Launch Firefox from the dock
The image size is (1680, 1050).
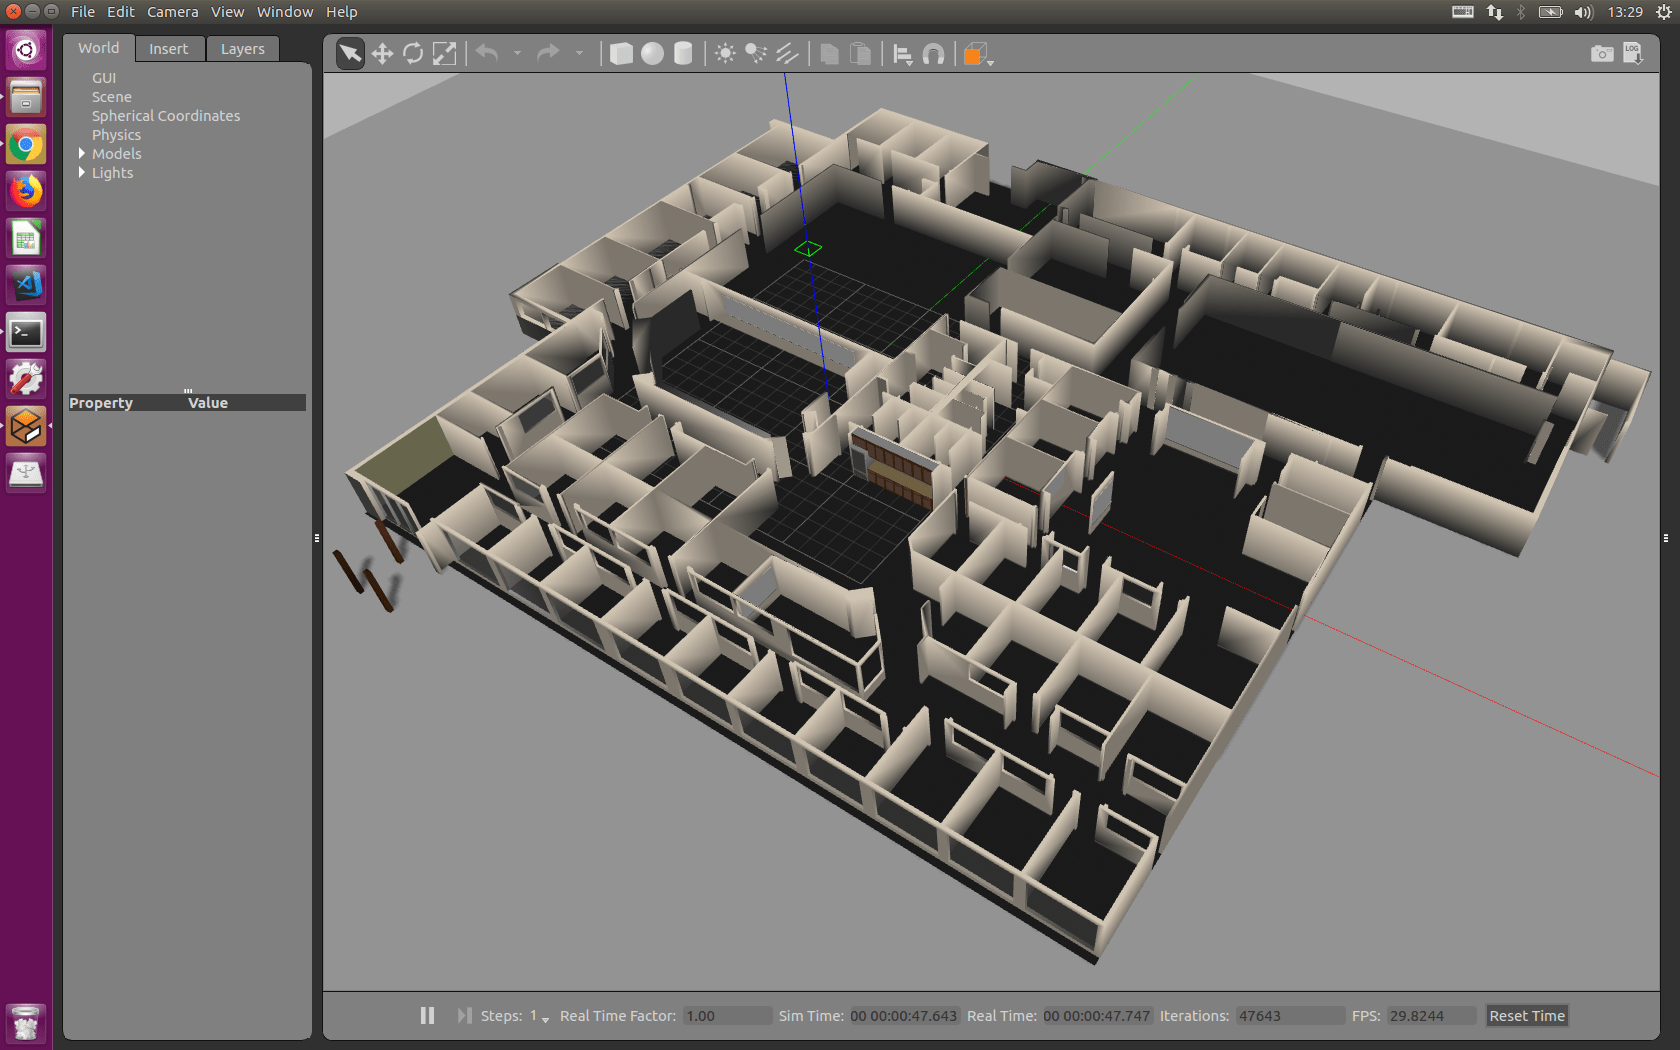[x=26, y=191]
